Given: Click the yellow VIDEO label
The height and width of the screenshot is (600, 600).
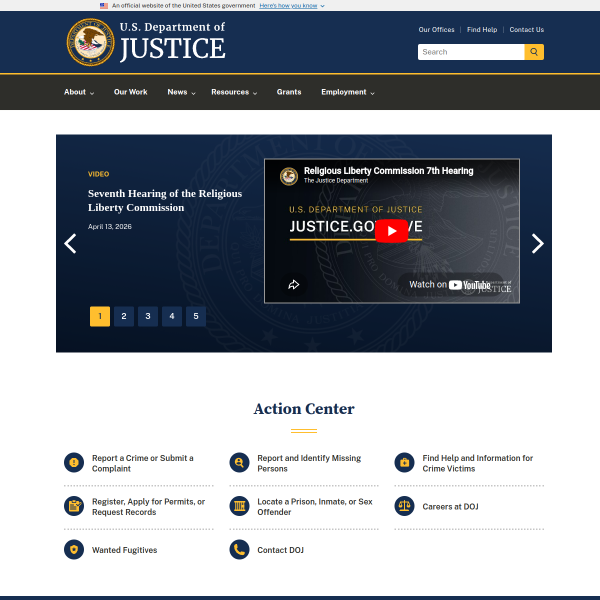Looking at the screenshot, I should (x=98, y=174).
